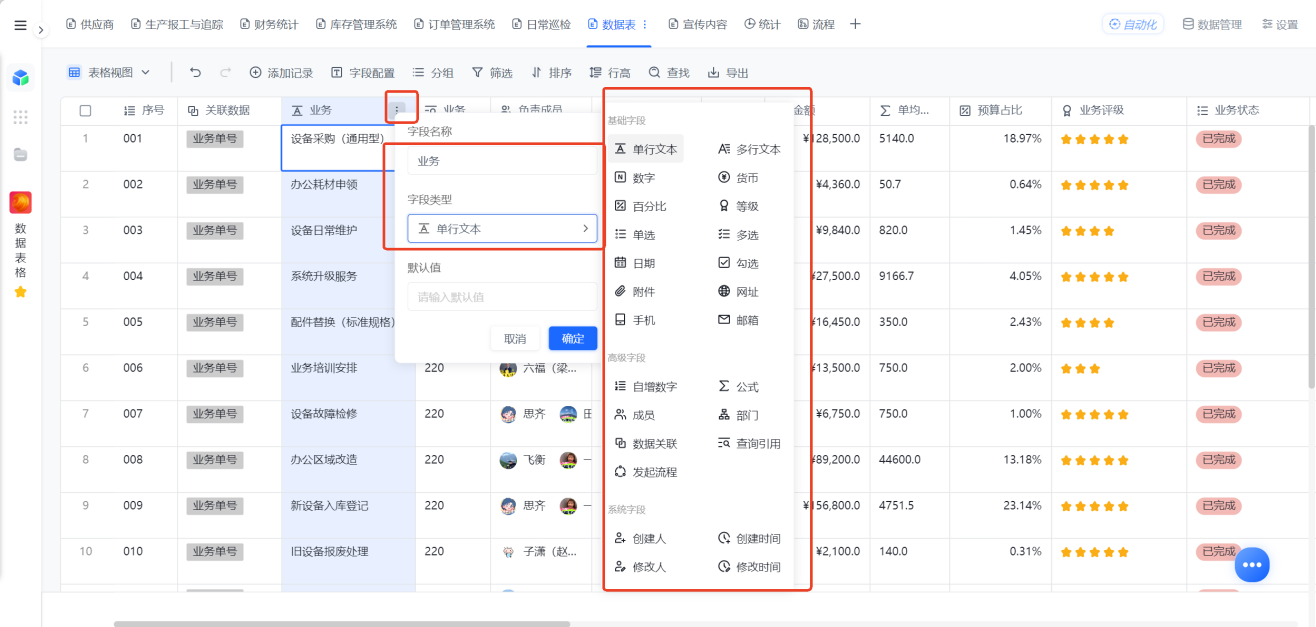Image resolution: width=1316 pixels, height=627 pixels.
Task: Click 排序 sort button
Action: [551, 72]
